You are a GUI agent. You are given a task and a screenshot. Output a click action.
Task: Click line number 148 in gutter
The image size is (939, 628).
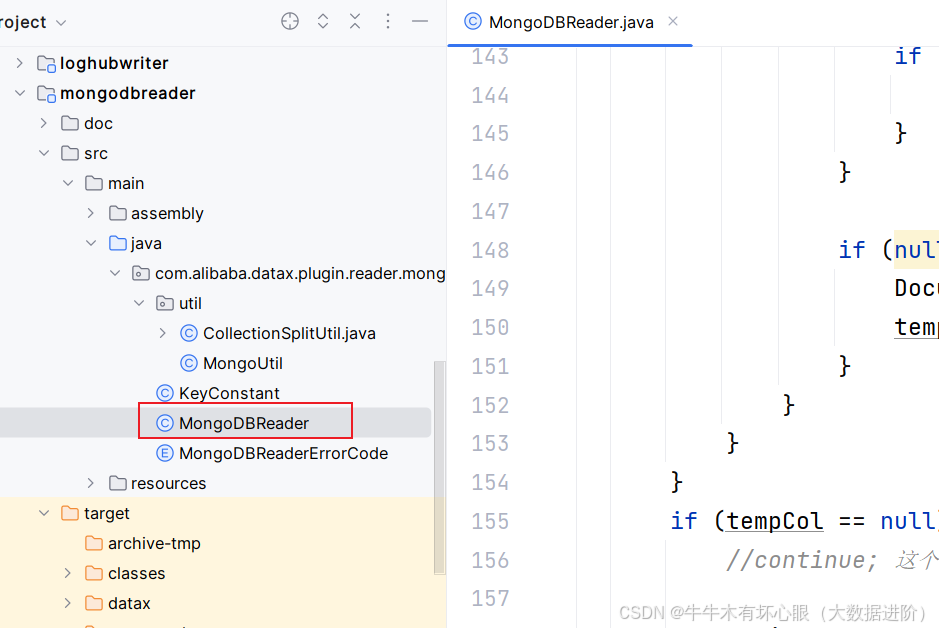490,250
